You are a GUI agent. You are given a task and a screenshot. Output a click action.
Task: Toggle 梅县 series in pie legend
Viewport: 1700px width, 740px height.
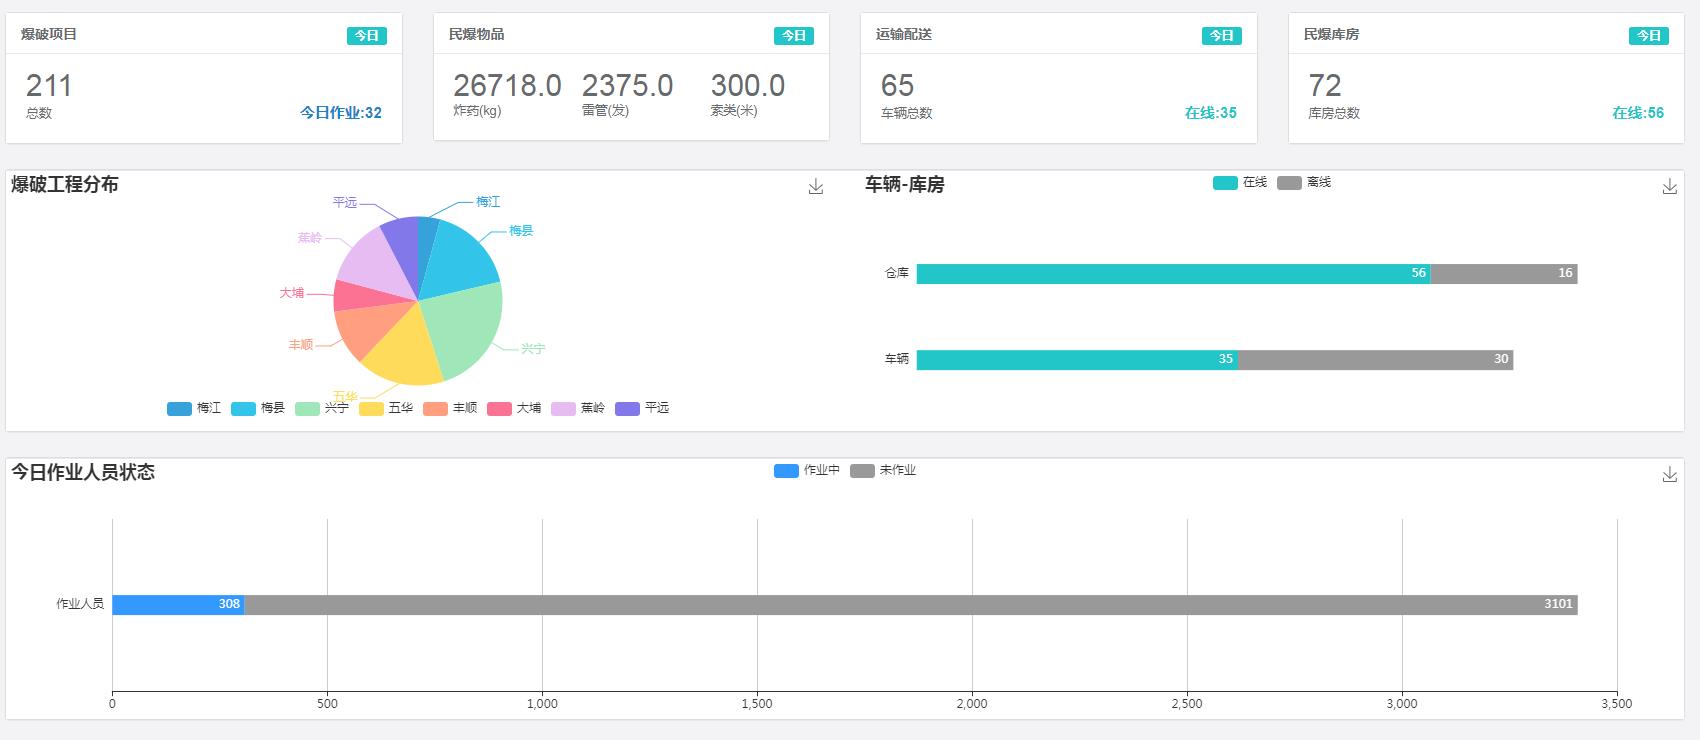pos(258,408)
